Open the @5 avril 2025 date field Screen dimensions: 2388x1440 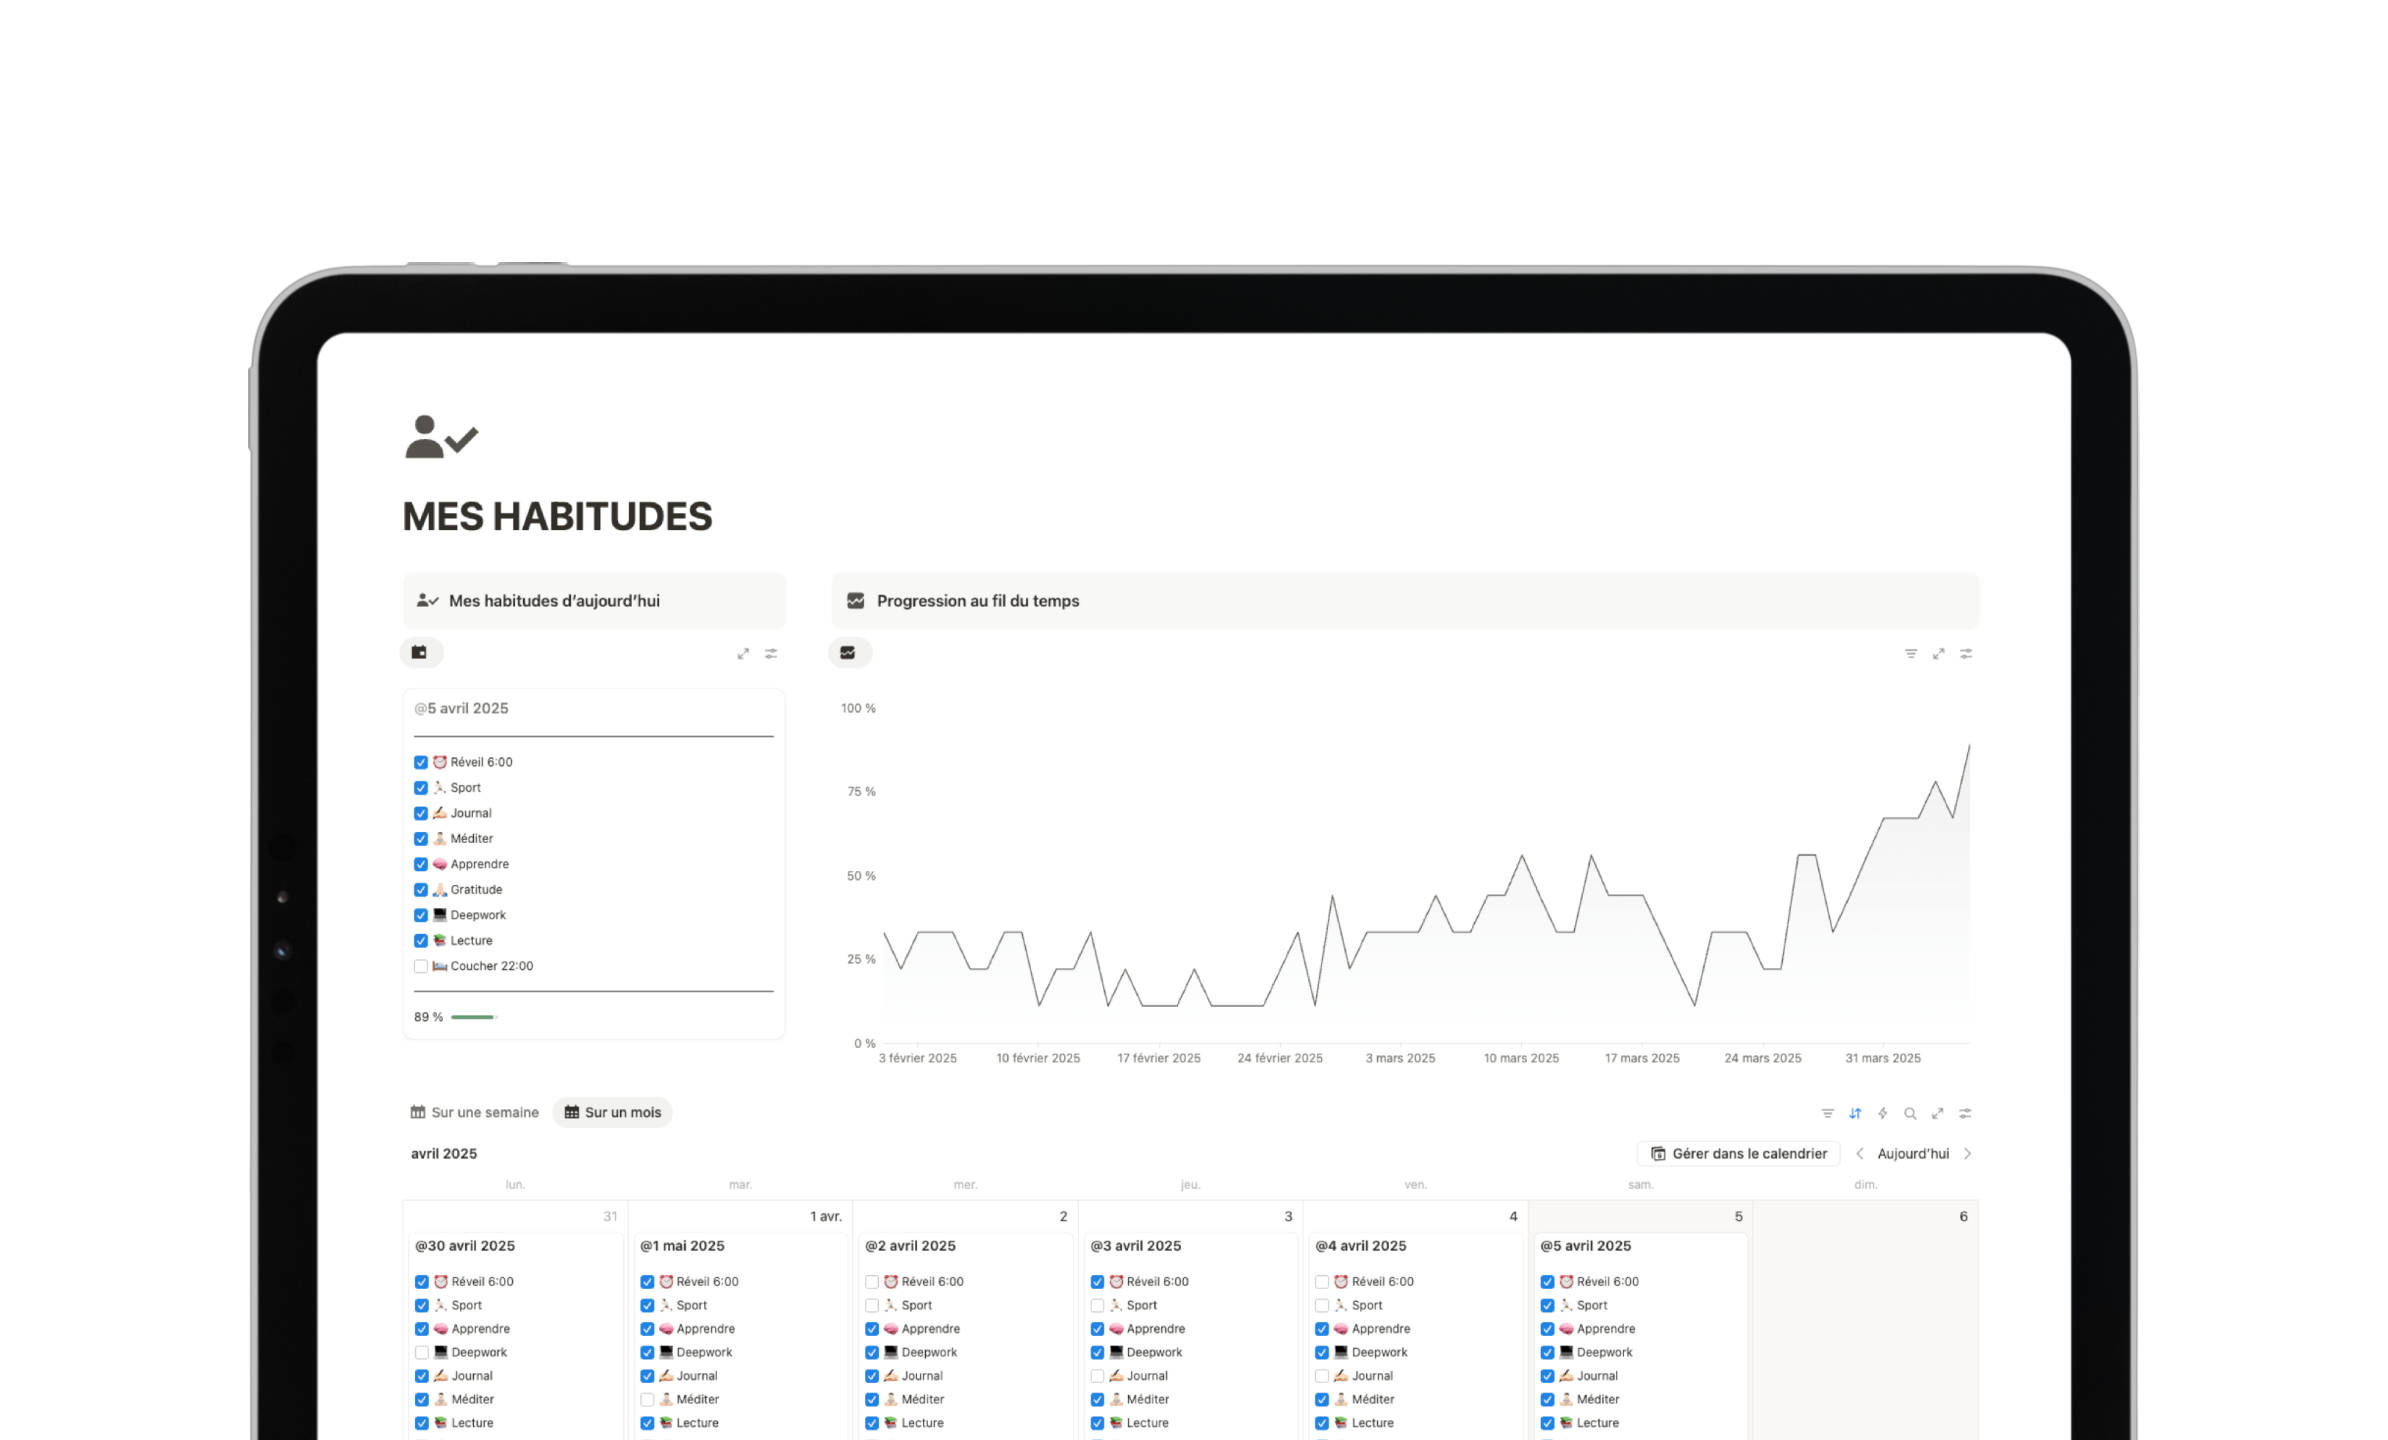click(x=460, y=708)
